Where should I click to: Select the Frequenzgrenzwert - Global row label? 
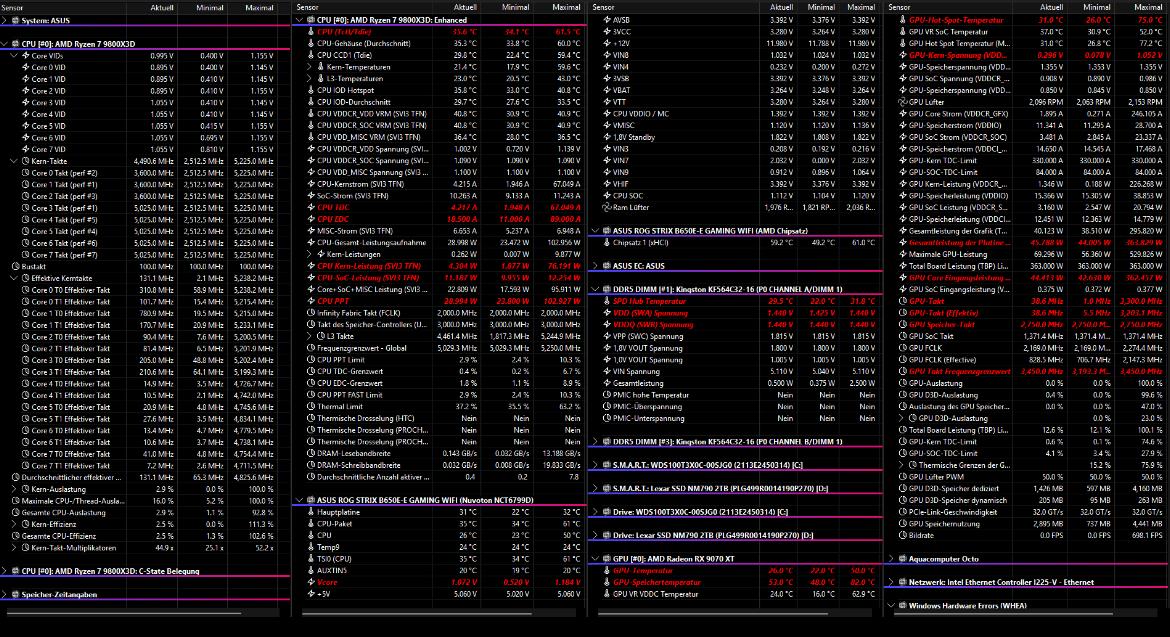361,348
